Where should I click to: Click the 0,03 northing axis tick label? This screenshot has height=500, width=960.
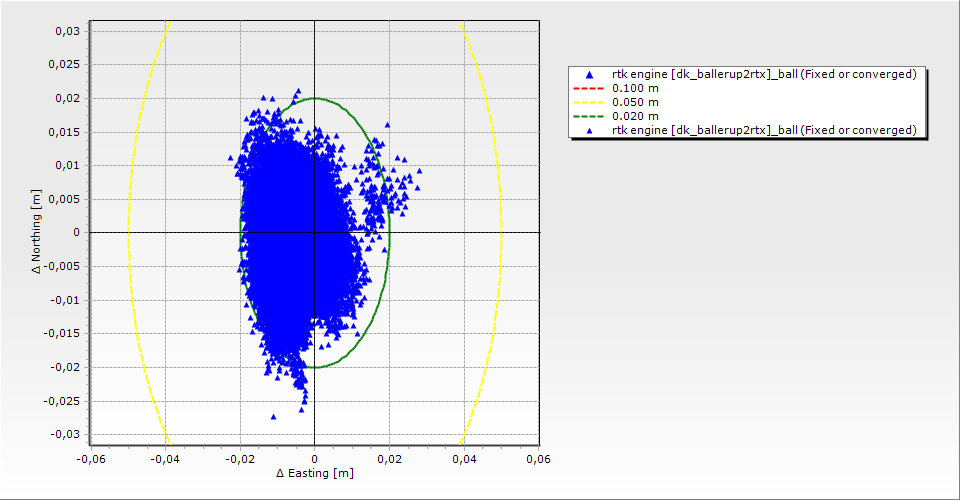[67, 31]
